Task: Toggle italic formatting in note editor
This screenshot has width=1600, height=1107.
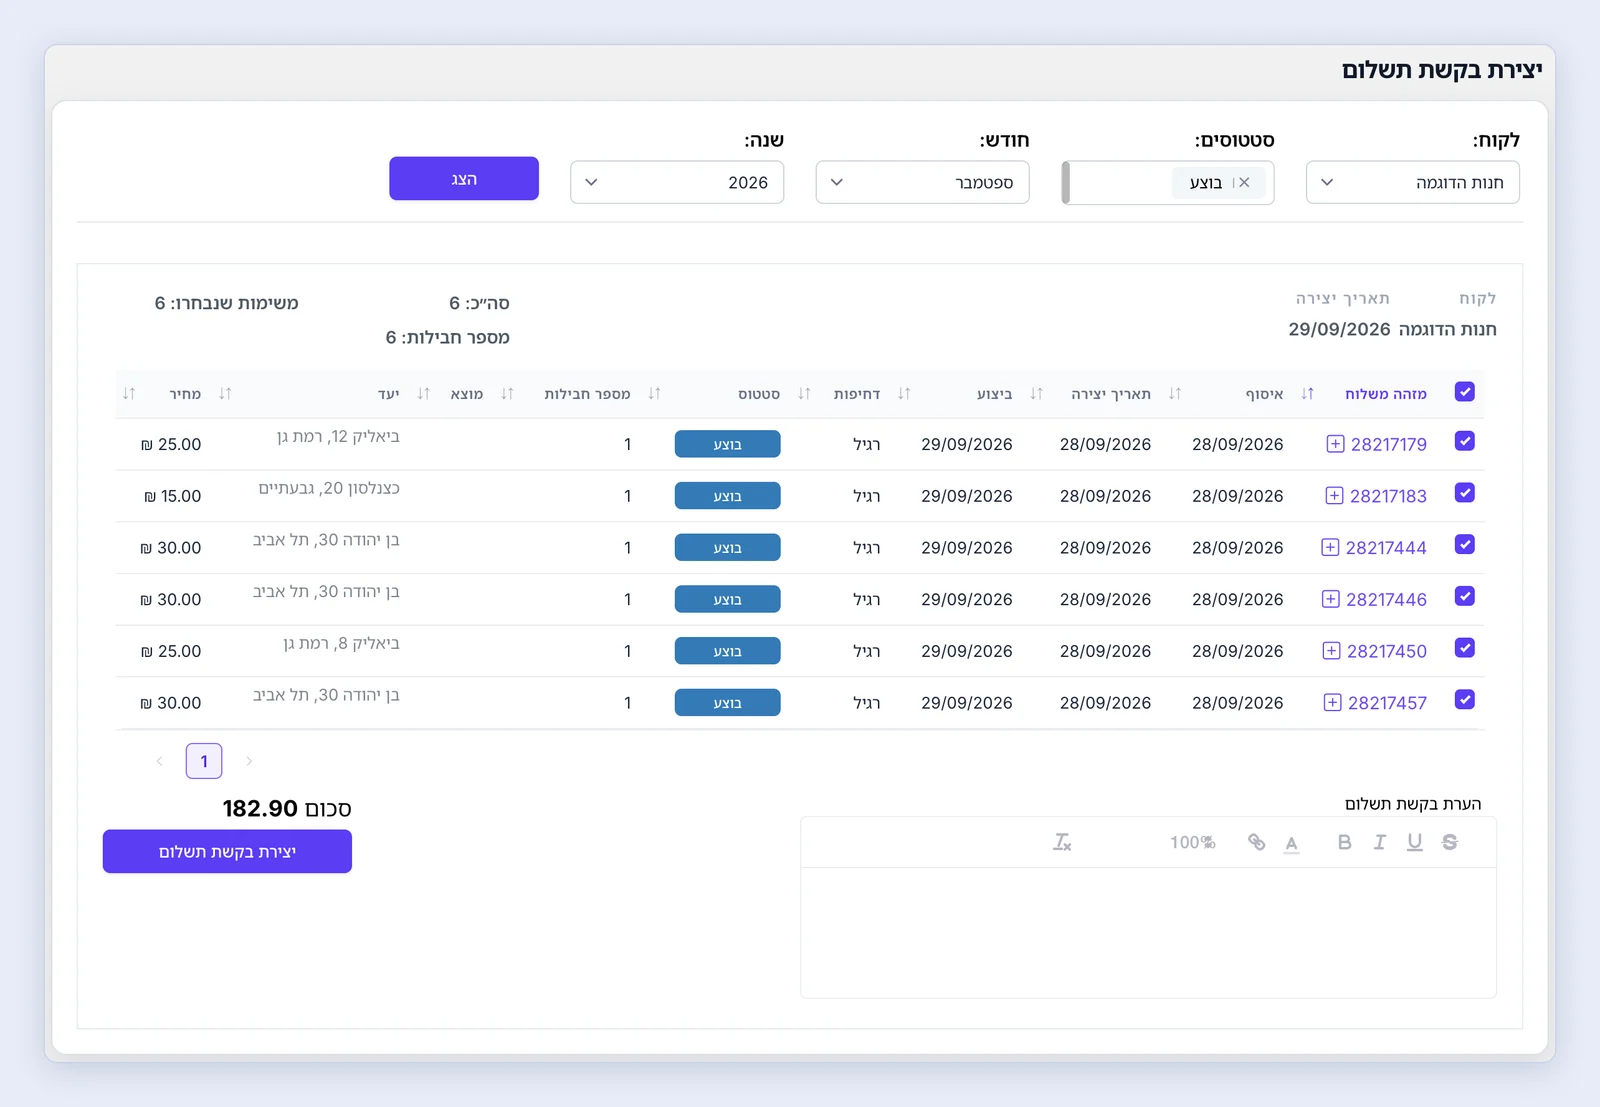Action: pyautogui.click(x=1379, y=842)
